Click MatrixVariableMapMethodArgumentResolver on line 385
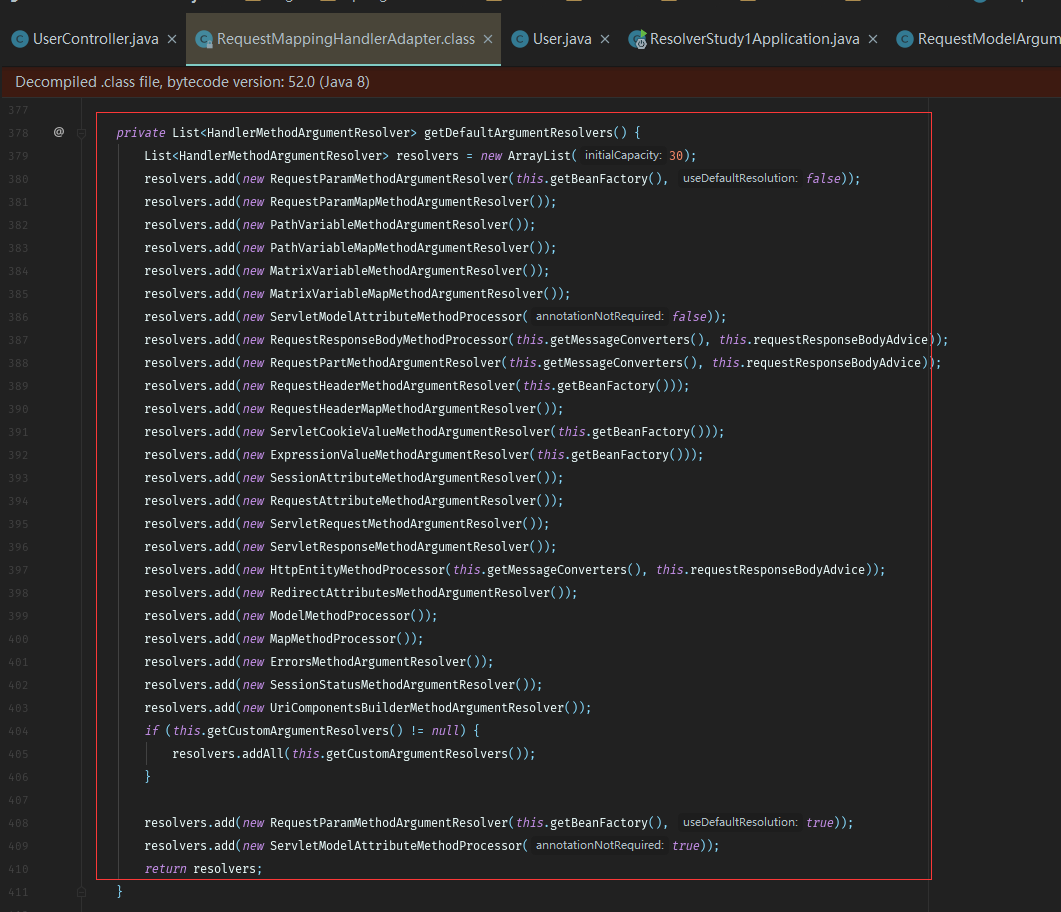 tap(406, 294)
